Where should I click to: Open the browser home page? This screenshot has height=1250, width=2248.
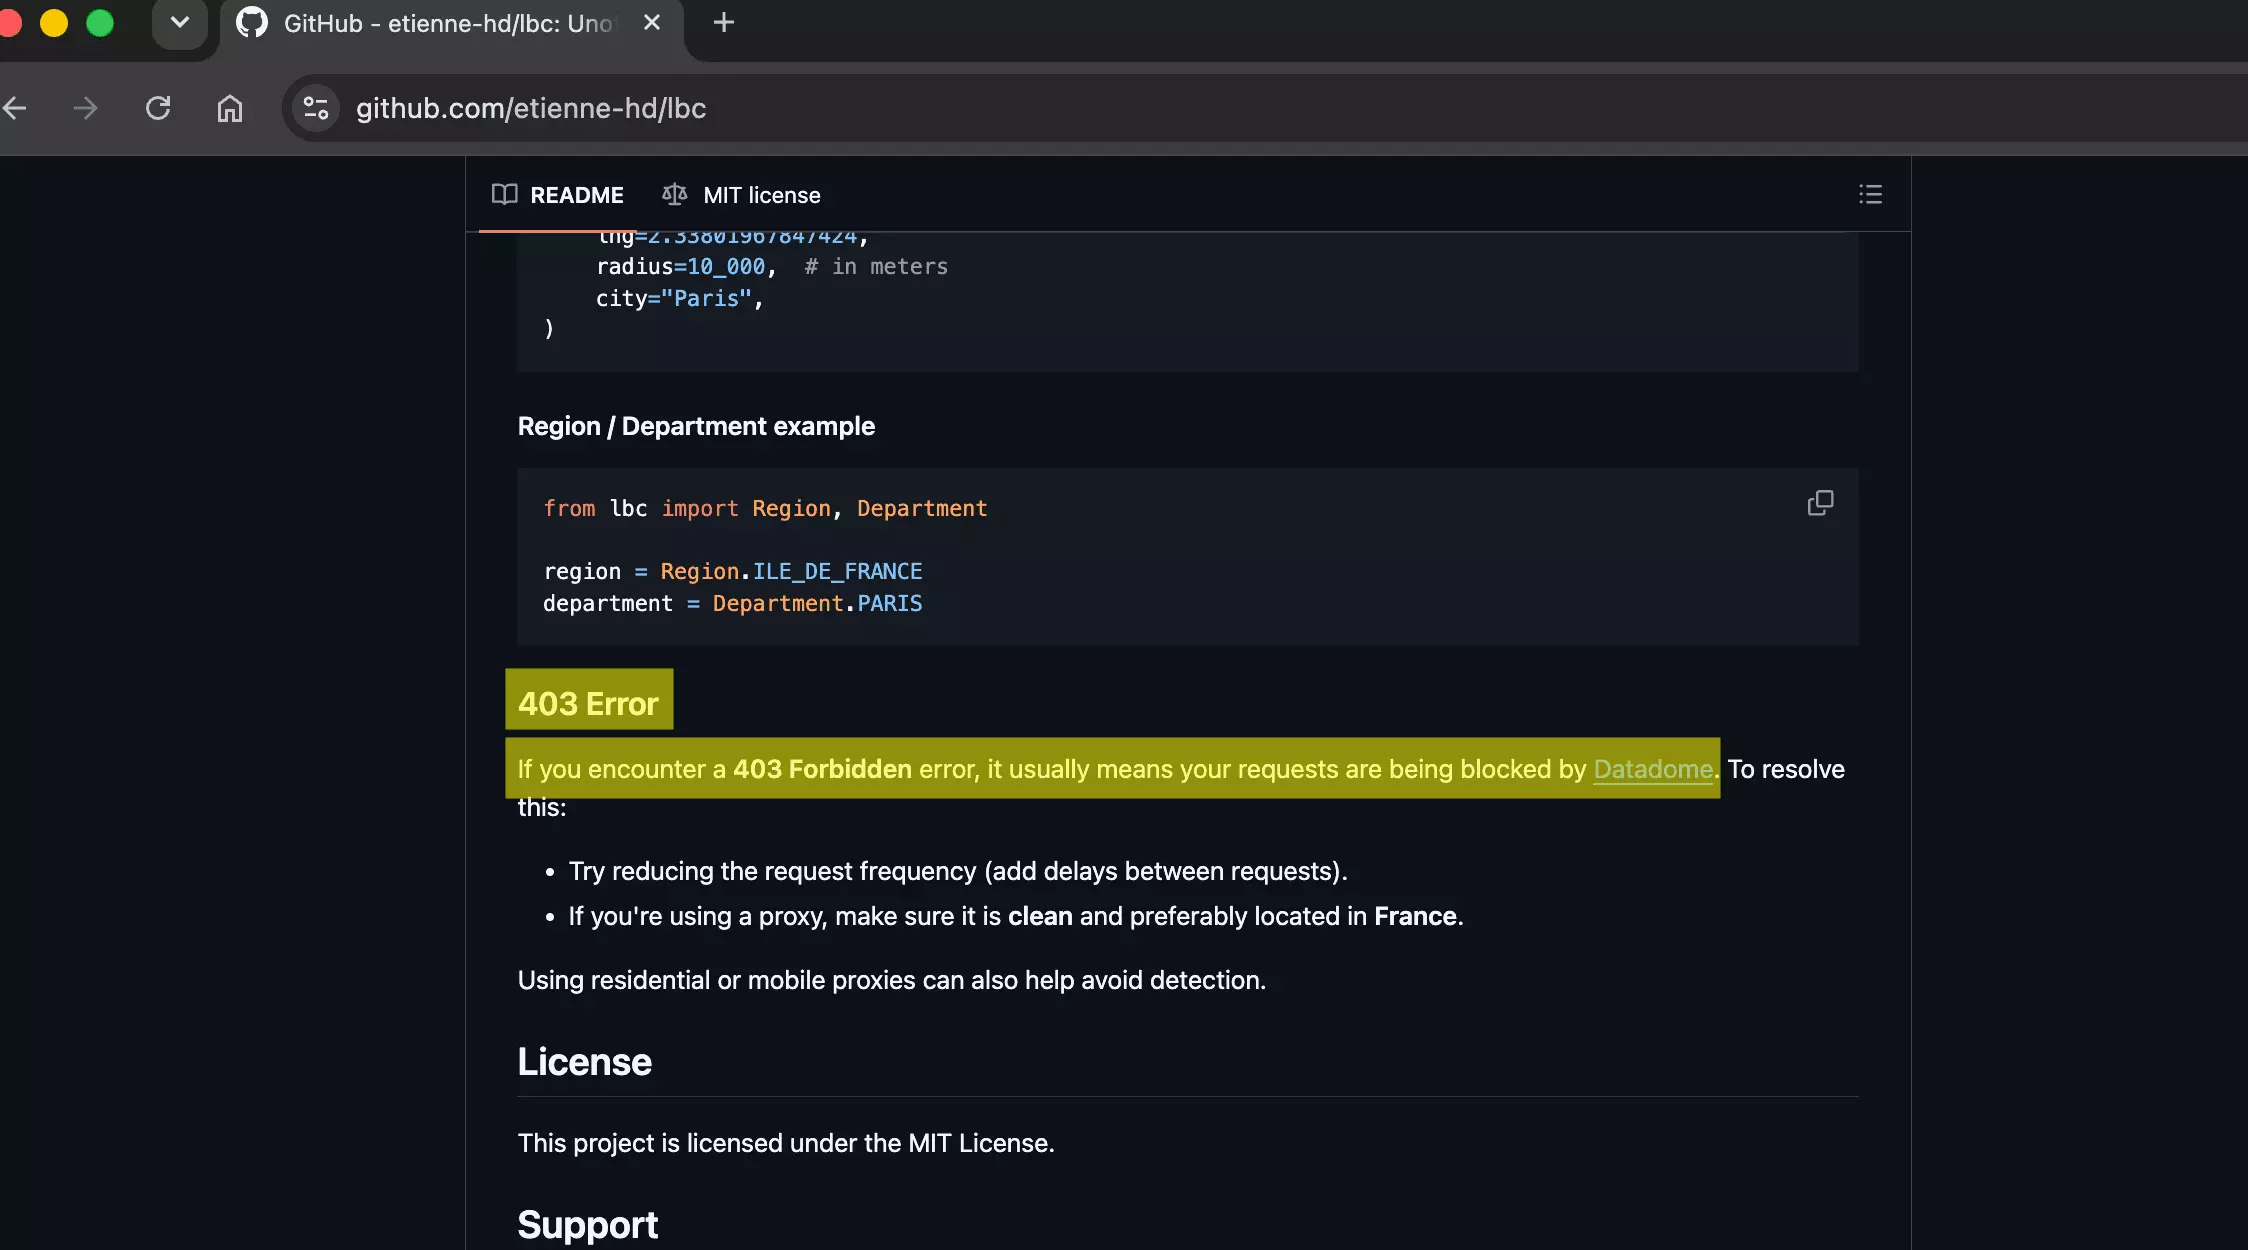tap(230, 108)
